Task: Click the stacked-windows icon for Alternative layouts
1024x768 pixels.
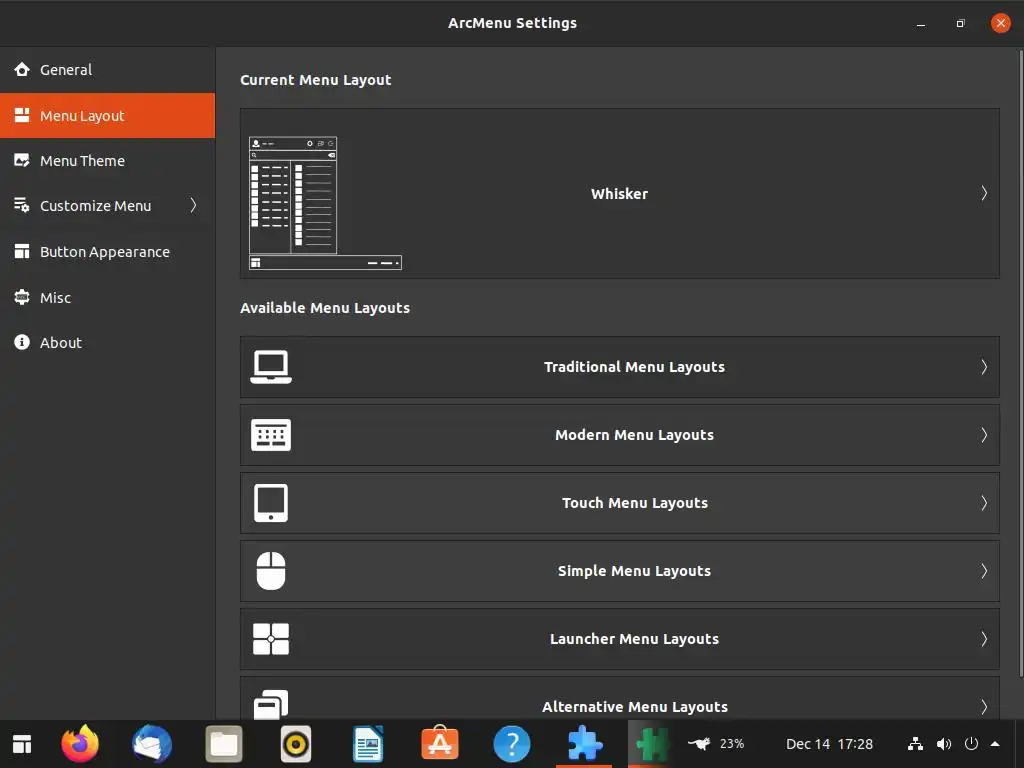Action: (x=270, y=705)
